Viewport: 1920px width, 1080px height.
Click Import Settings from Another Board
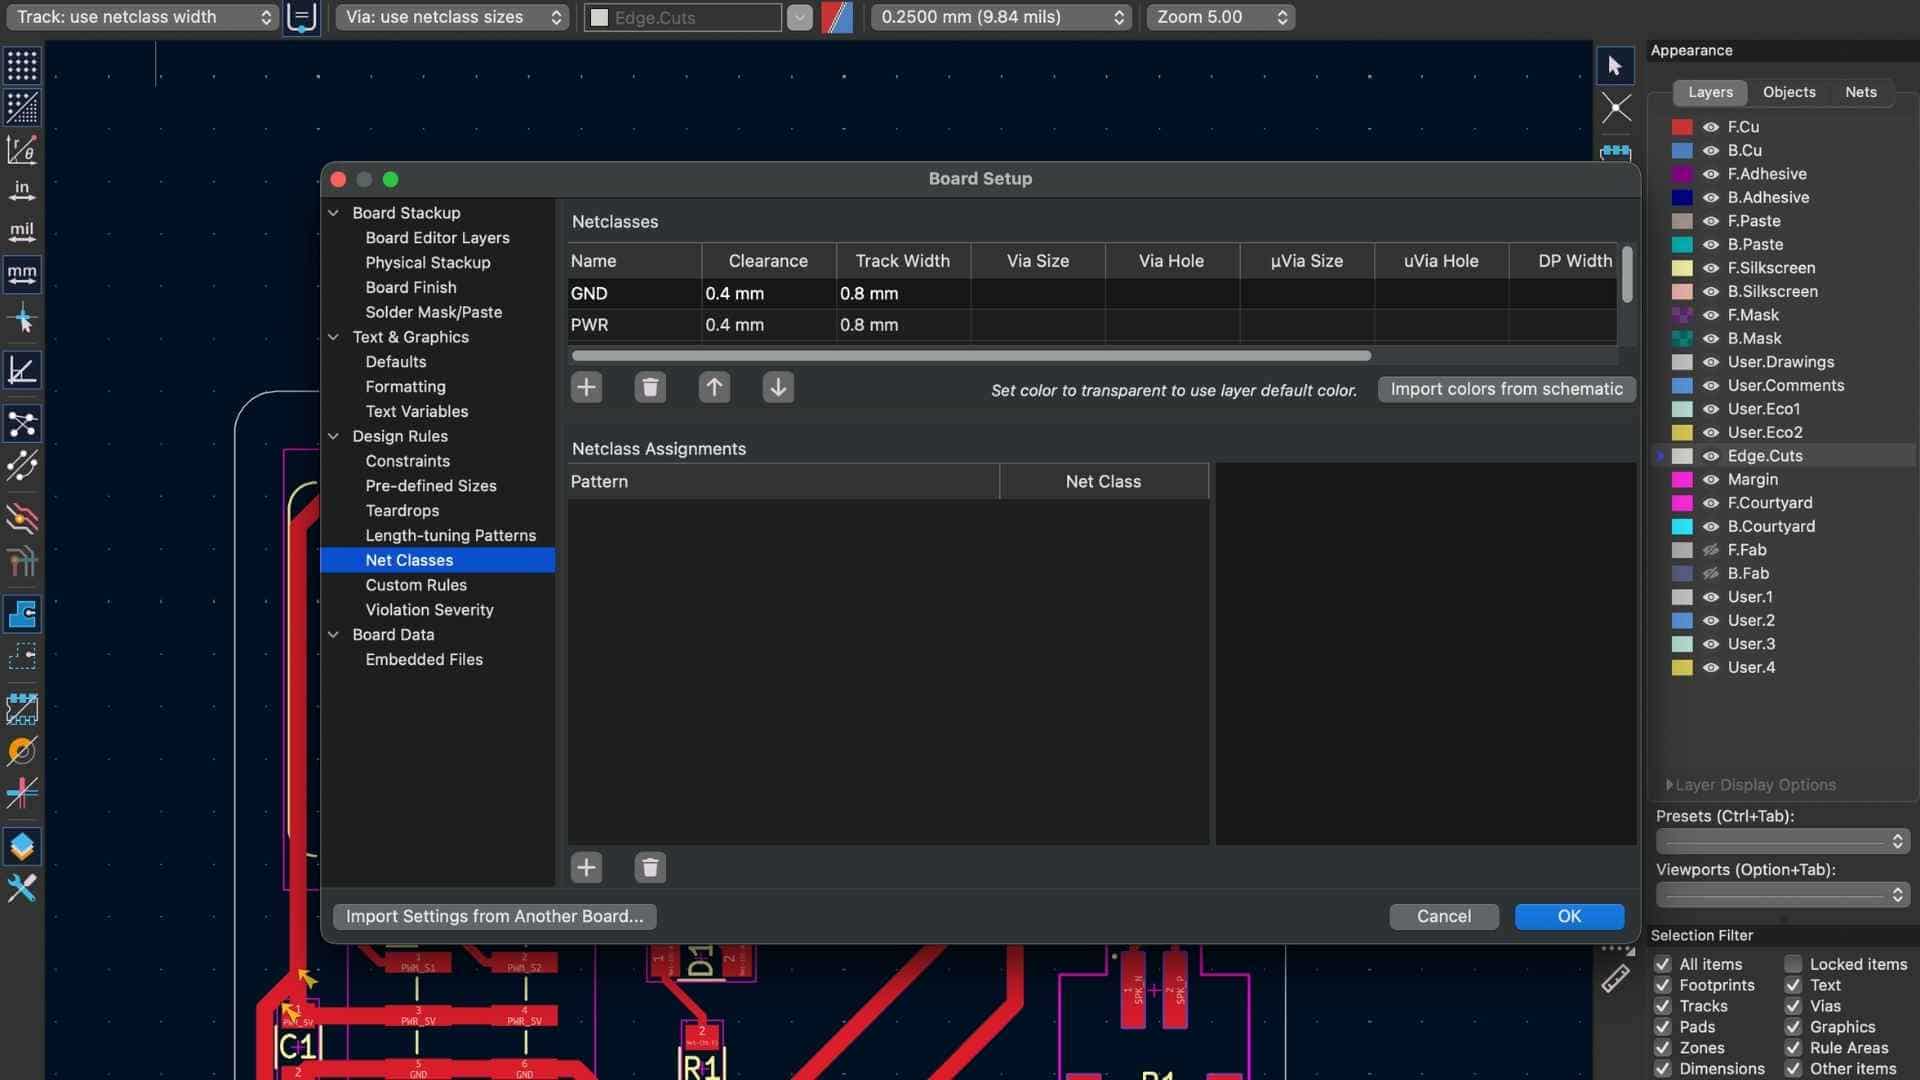click(494, 916)
